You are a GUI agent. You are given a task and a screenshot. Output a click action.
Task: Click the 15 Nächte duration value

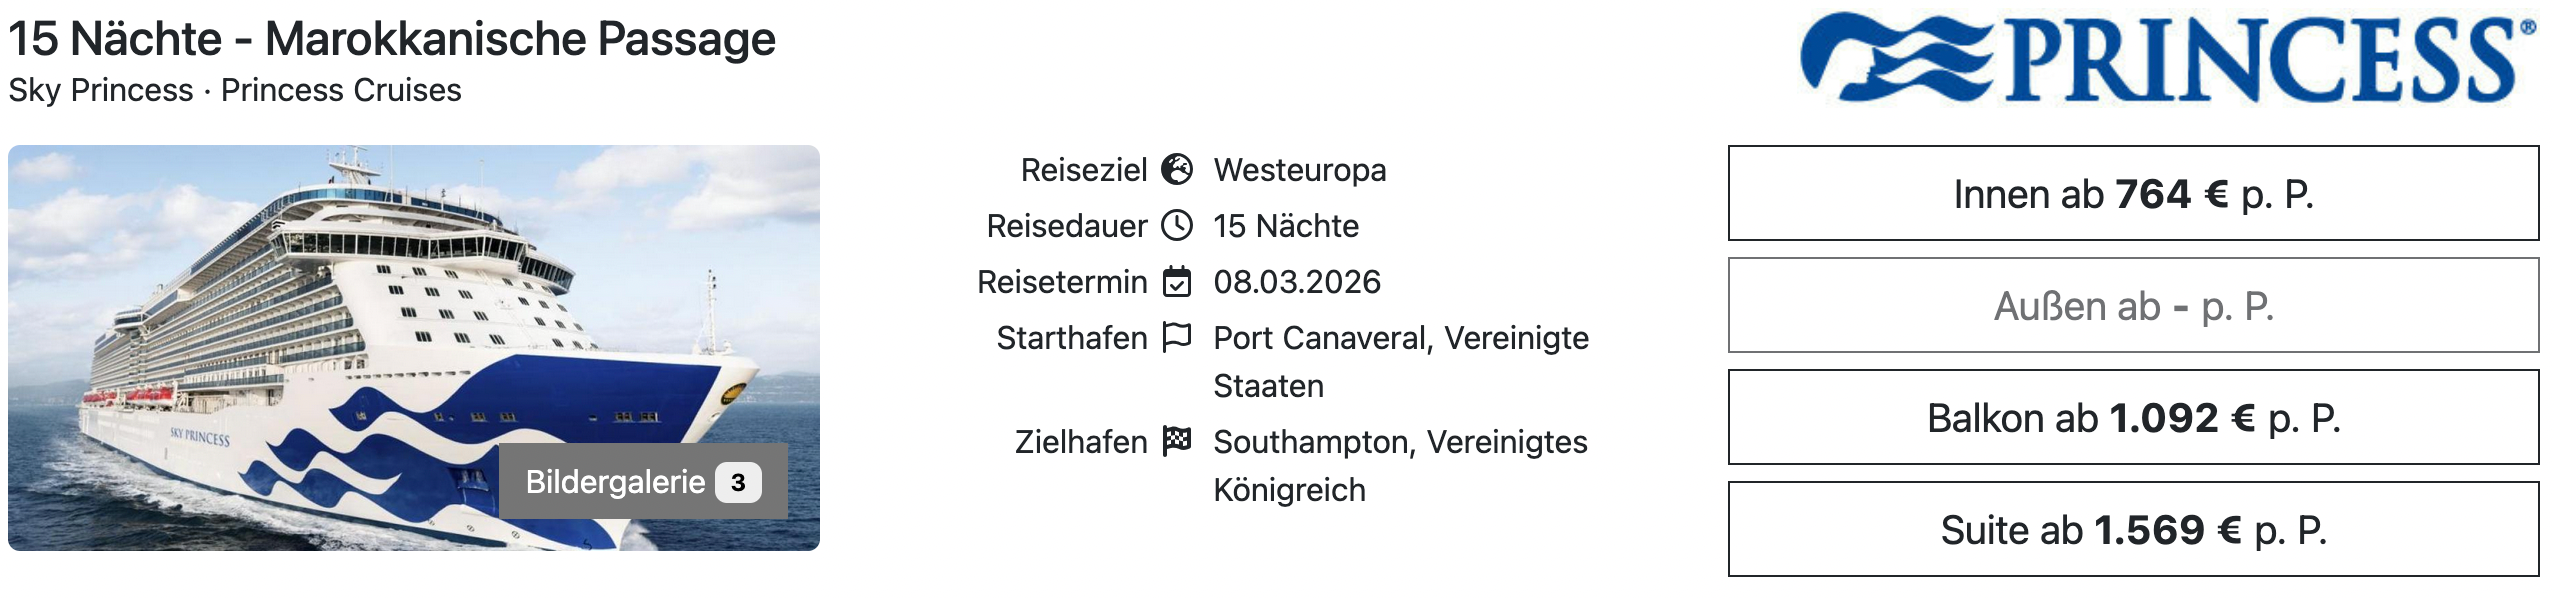click(x=1286, y=227)
